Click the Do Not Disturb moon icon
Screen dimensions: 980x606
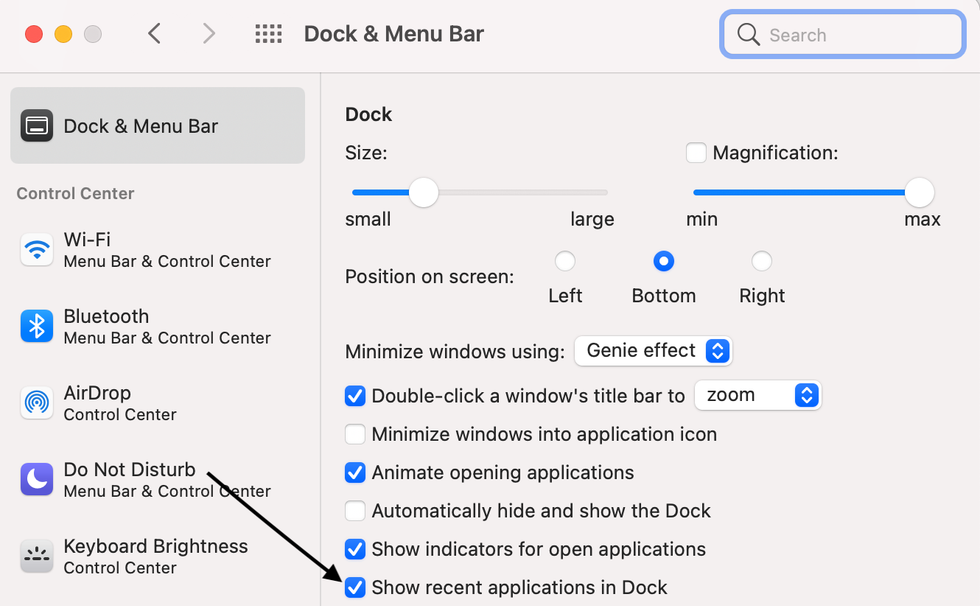click(37, 480)
